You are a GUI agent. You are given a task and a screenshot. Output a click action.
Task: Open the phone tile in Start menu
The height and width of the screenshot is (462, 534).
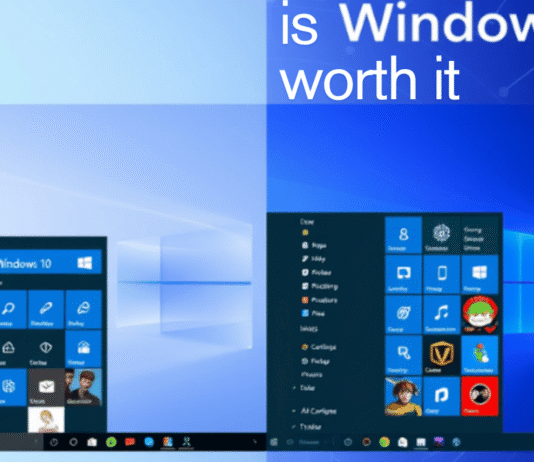441,274
